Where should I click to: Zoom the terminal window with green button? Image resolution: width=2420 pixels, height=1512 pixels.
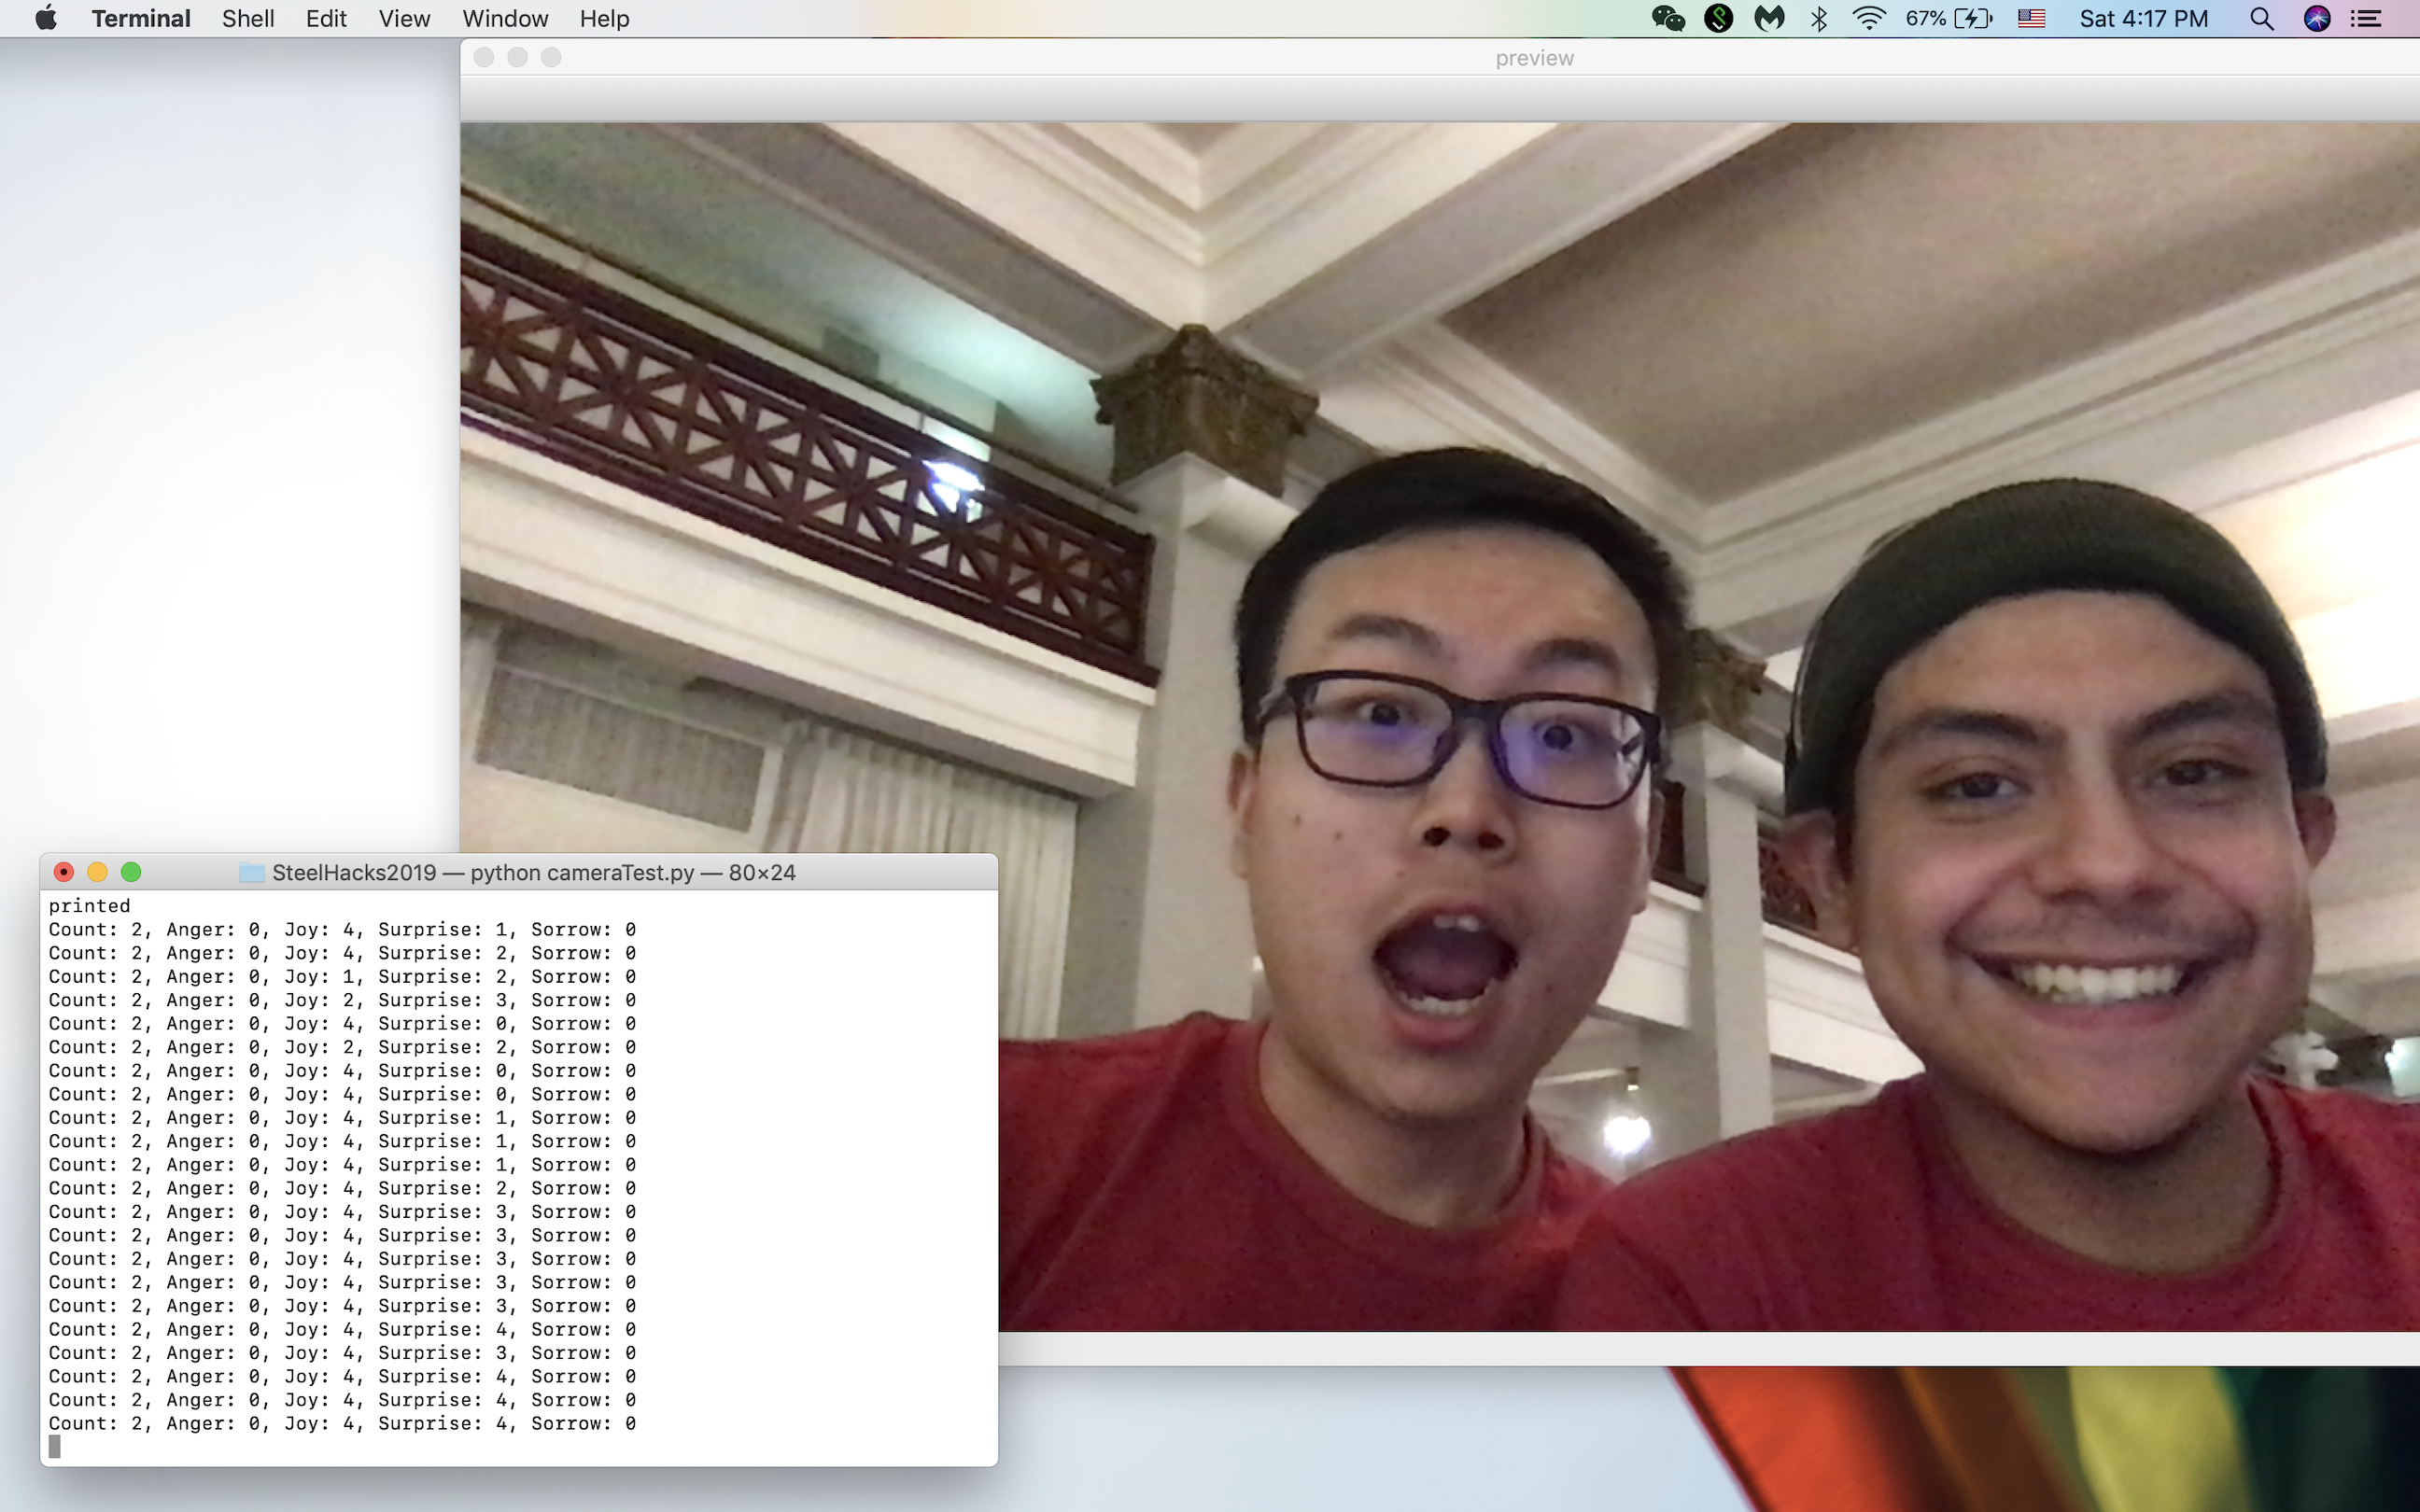[131, 872]
